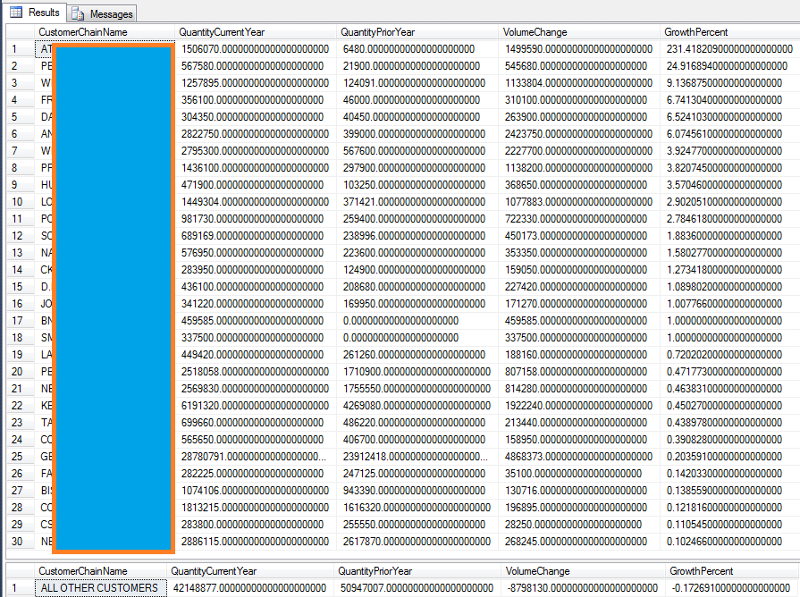Click the 28250 VolumeChange cell
Viewport: 800px width, 597px height.
580,524
